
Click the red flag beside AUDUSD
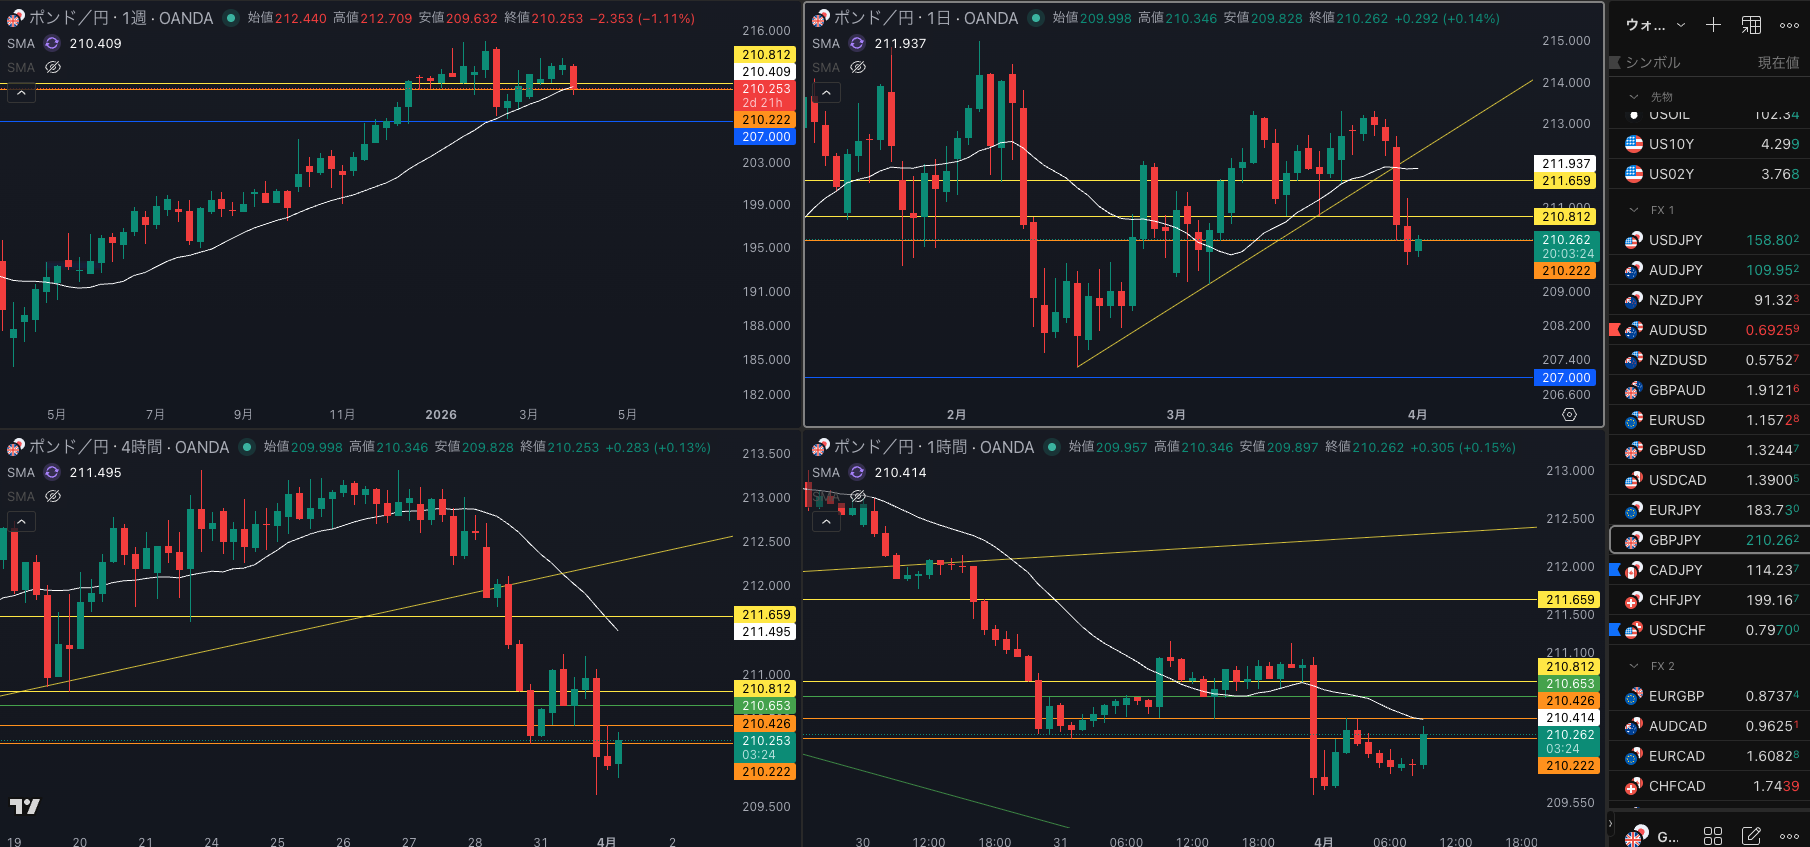point(1614,330)
